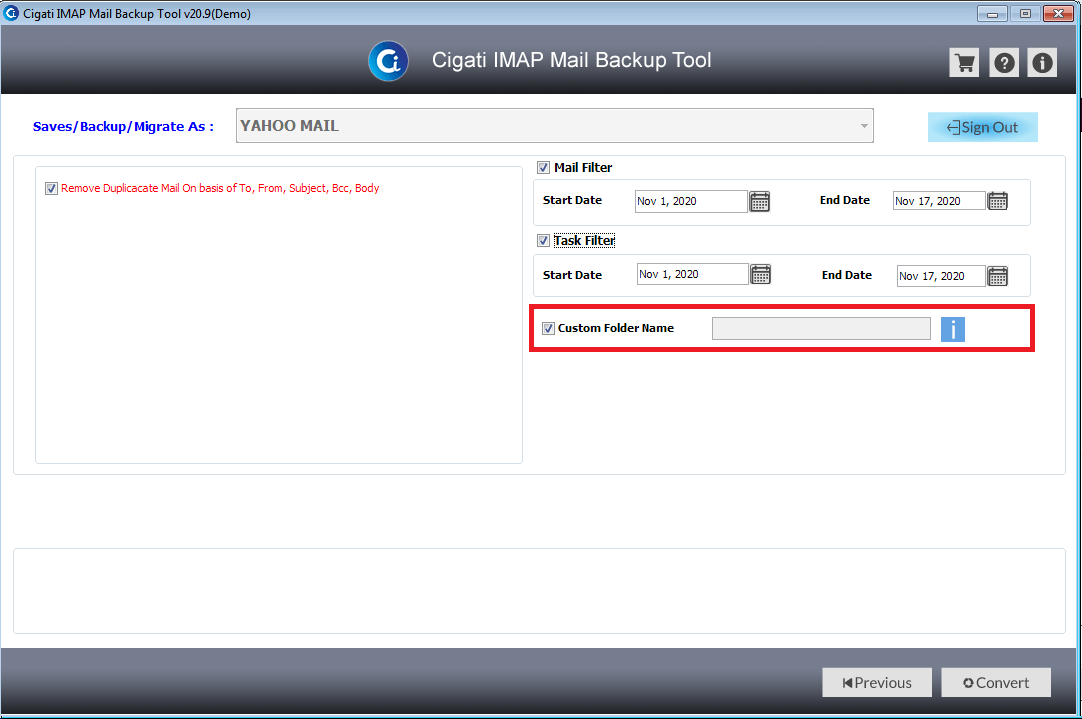Uncheck Remove Duplicate Mail checkbox
Image resolution: width=1082 pixels, height=719 pixels.
[x=51, y=188]
